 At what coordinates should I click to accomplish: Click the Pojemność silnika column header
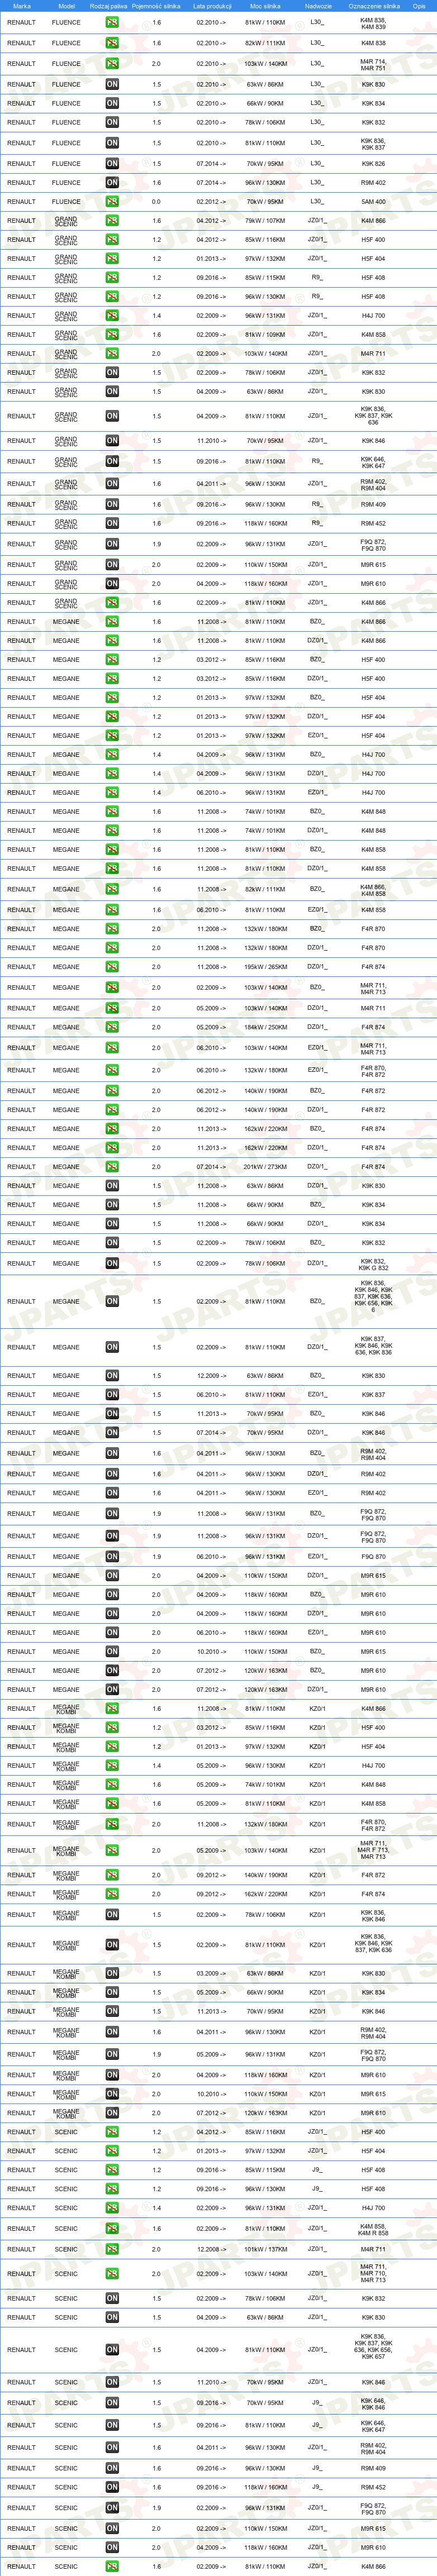156,6
